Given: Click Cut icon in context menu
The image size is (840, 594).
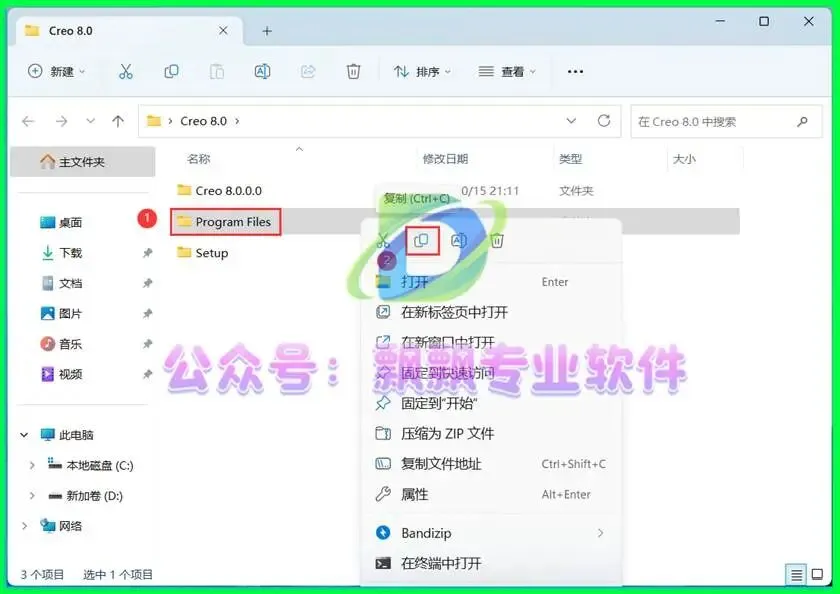Looking at the screenshot, I should tap(383, 240).
